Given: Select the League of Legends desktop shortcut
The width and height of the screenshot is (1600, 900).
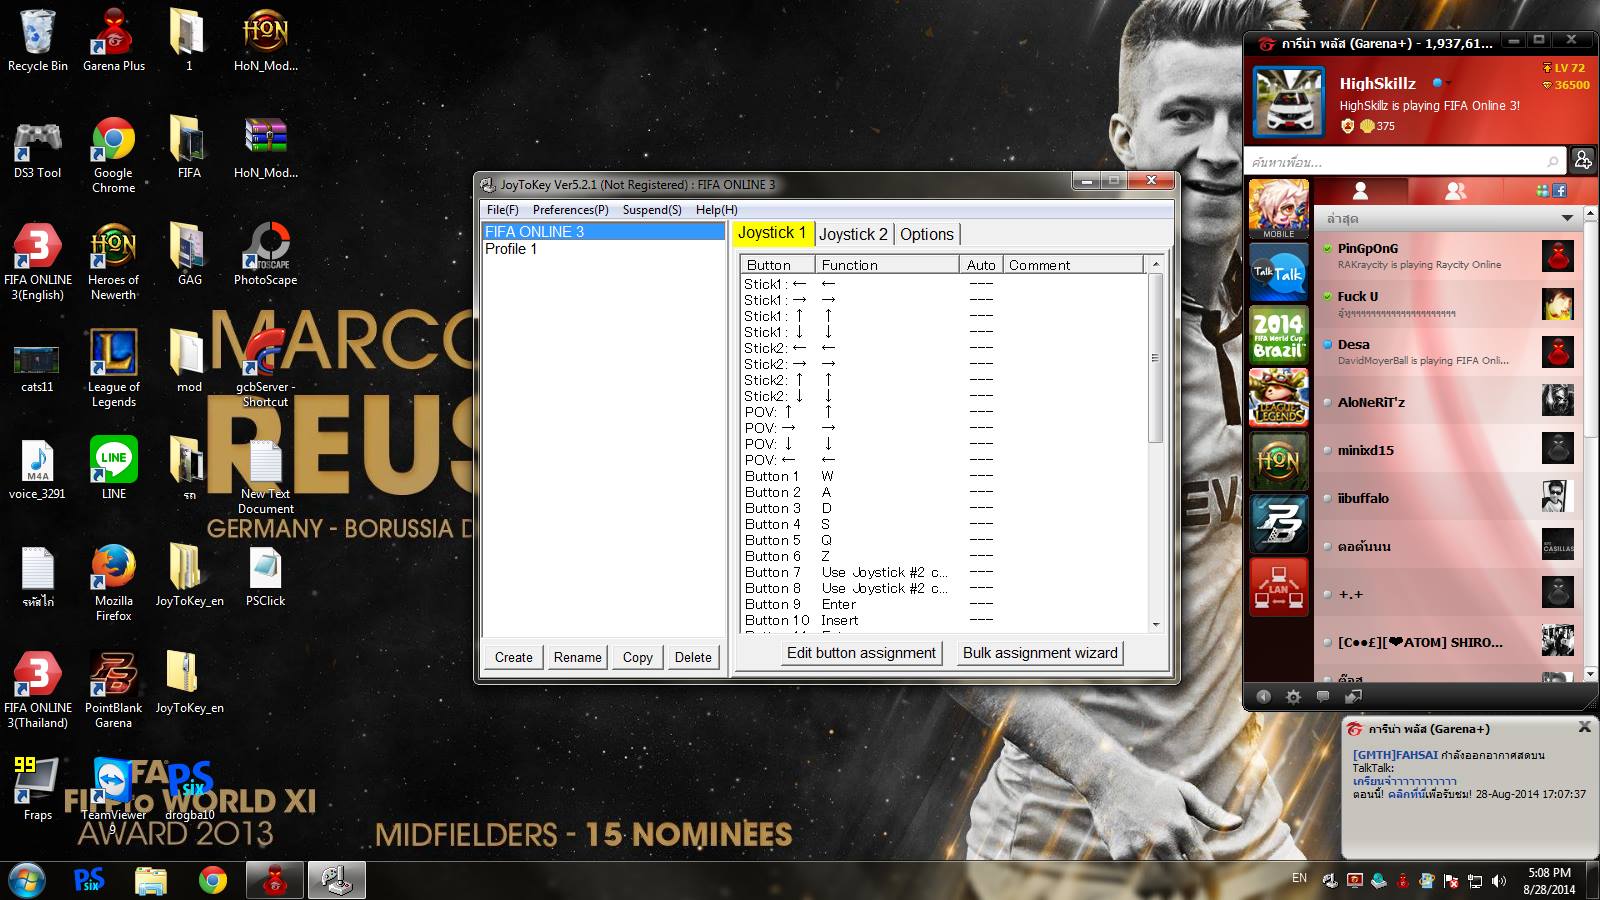Looking at the screenshot, I should click(114, 369).
